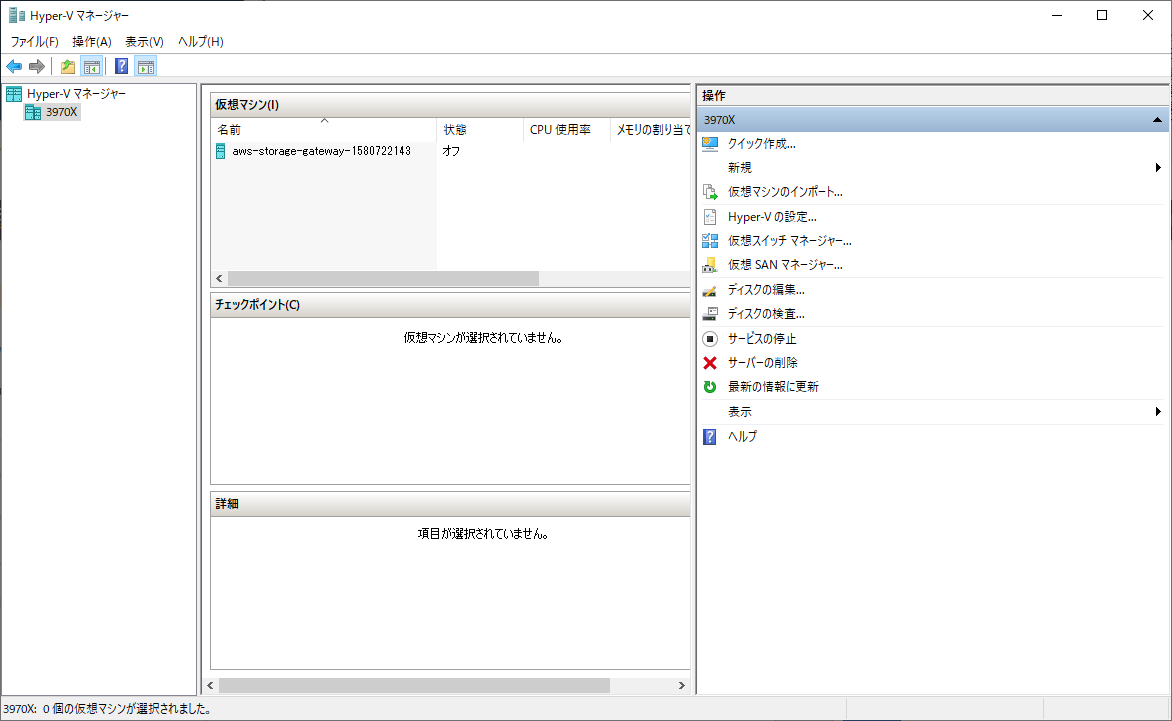Click ディスクの編集... action
Screen dimensions: 1172x721
pyautogui.click(x=766, y=290)
